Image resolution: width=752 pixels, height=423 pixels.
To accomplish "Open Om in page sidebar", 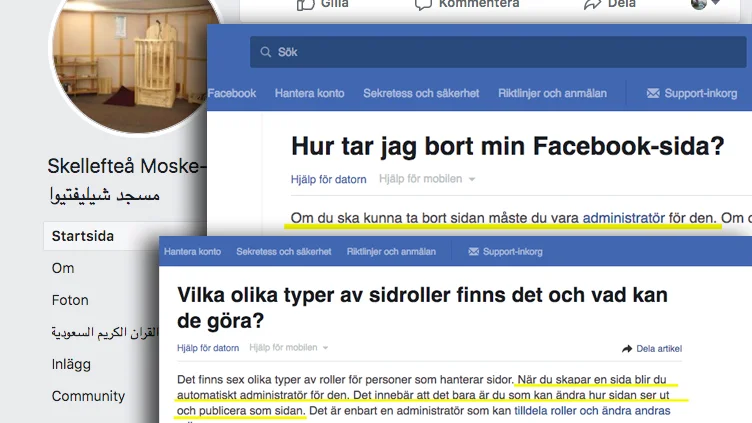I will pos(63,268).
